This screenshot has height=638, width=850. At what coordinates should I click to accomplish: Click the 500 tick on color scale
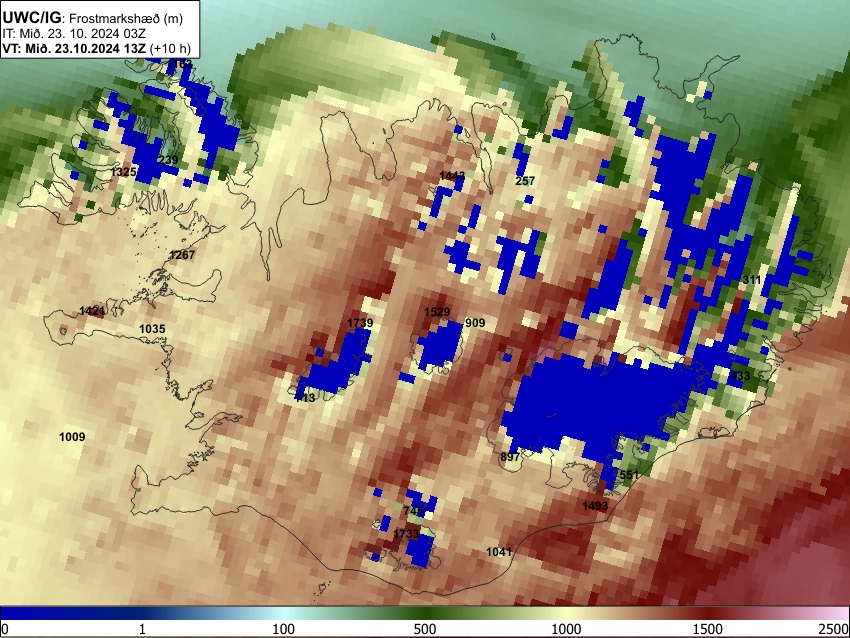(425, 629)
